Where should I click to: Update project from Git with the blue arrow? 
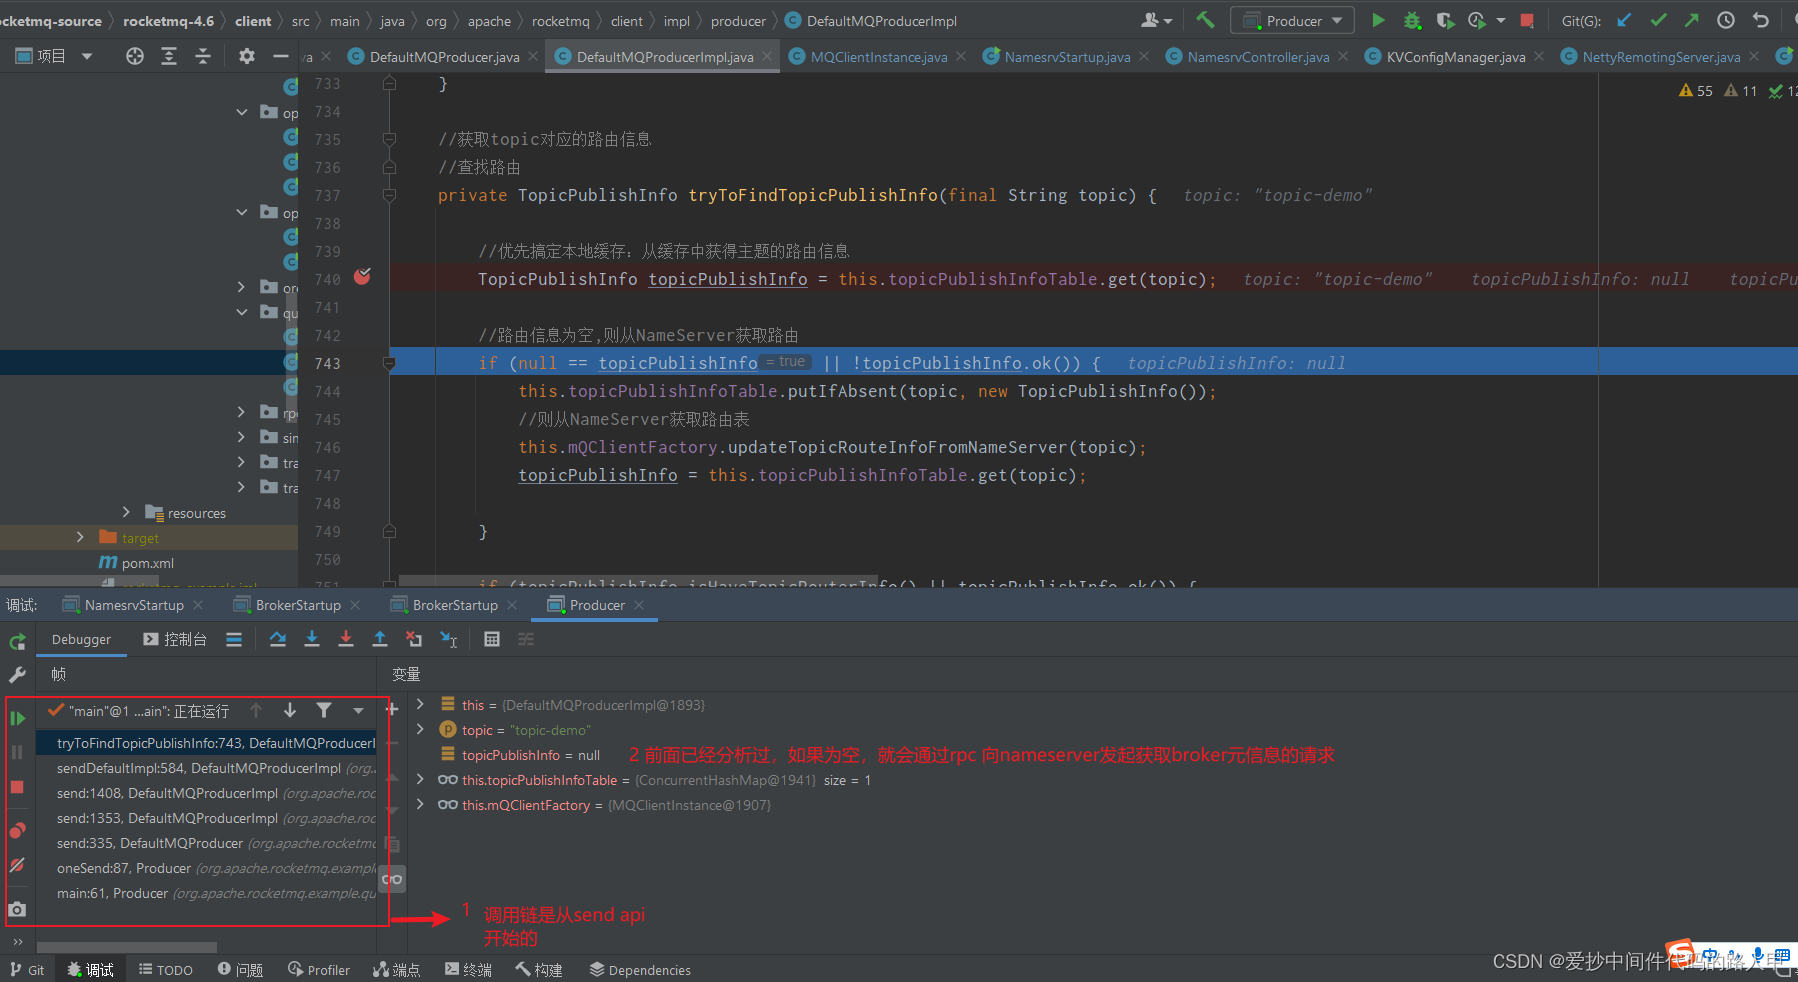tap(1624, 20)
